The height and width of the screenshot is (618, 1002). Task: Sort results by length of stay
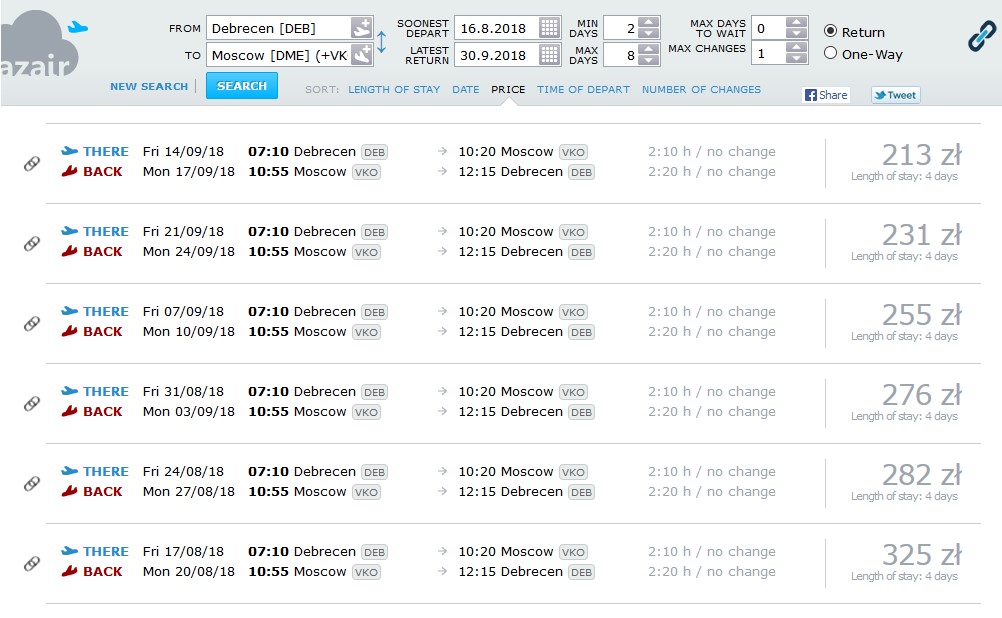click(394, 89)
